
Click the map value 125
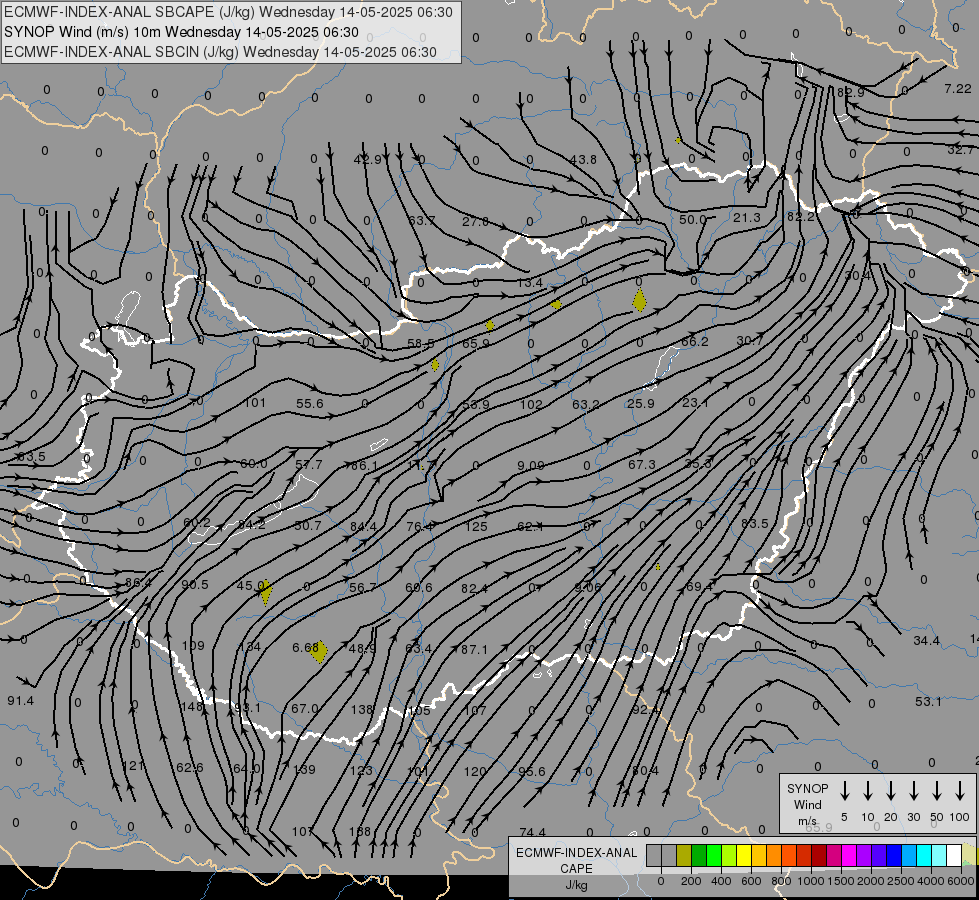(476, 527)
